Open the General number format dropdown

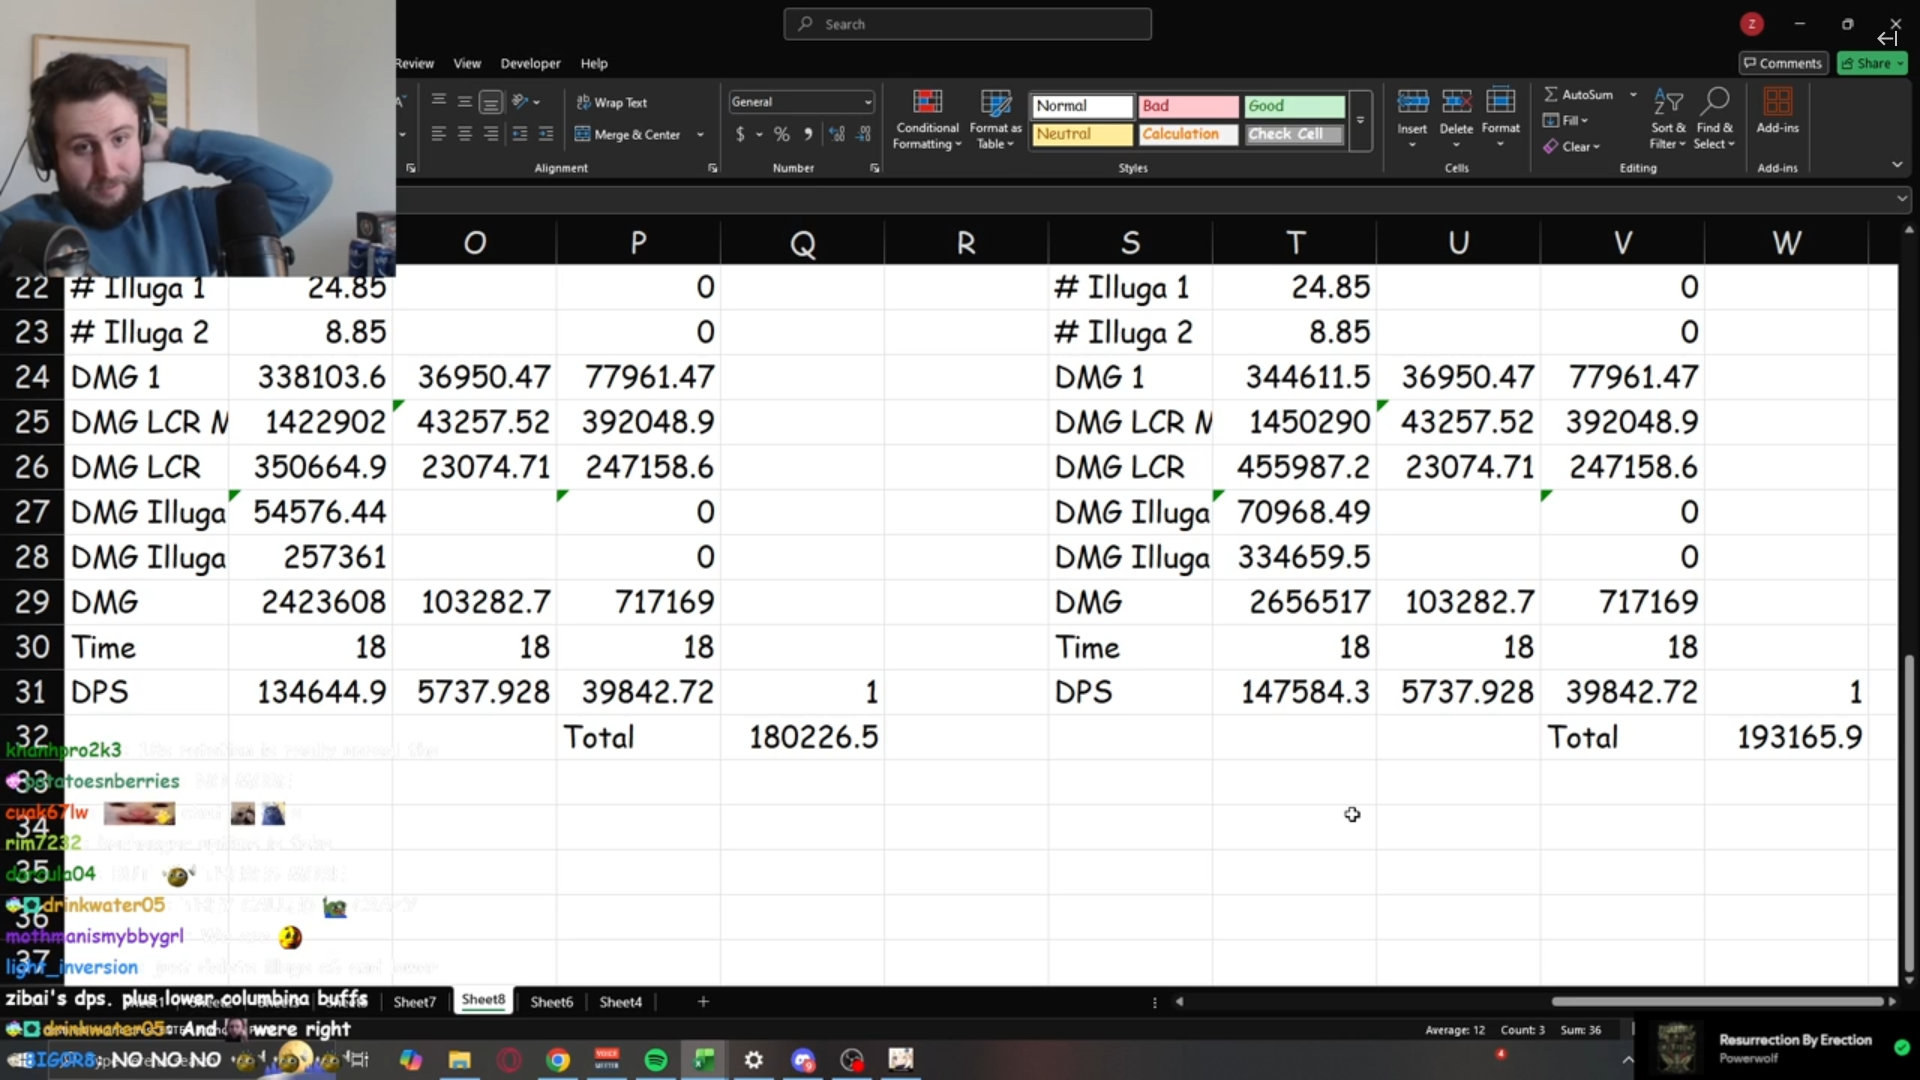(867, 102)
